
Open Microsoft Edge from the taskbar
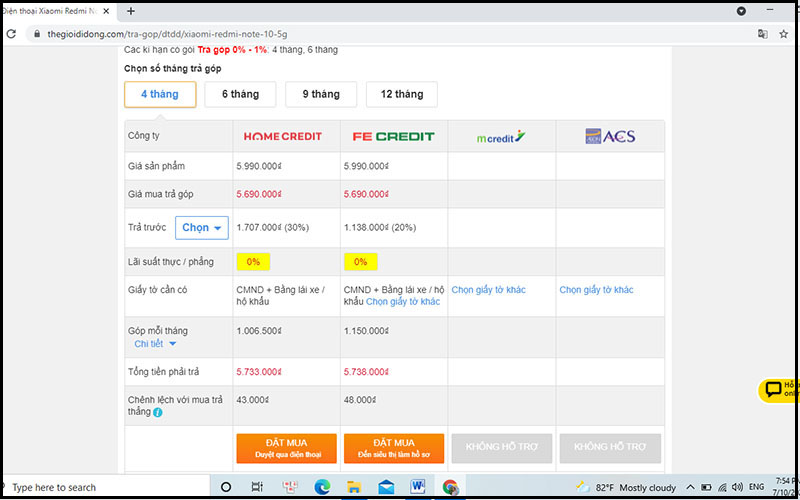(322, 487)
